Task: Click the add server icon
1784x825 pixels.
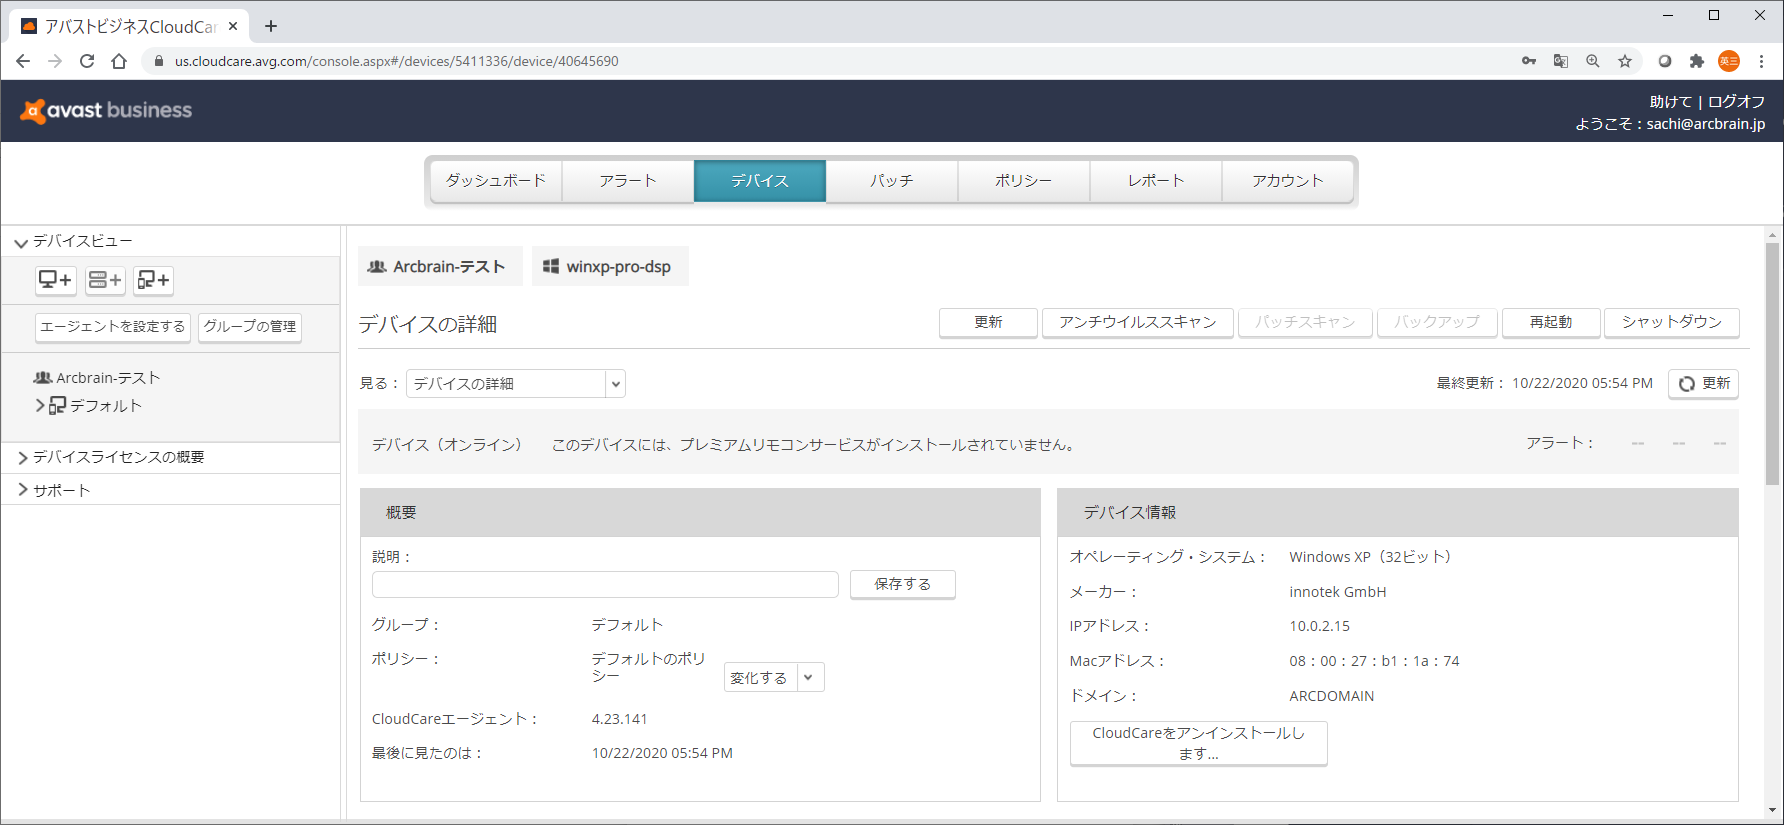Action: coord(105,280)
